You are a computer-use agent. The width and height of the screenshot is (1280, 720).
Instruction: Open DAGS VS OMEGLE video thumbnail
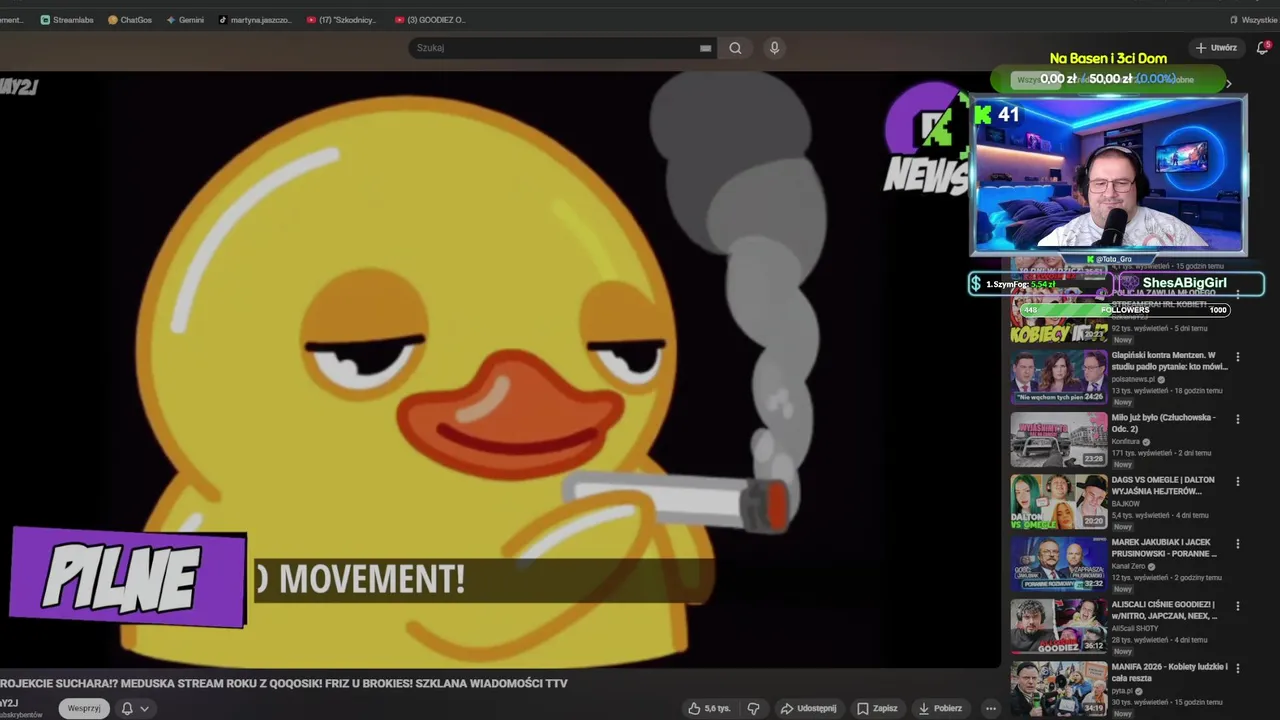[1058, 502]
